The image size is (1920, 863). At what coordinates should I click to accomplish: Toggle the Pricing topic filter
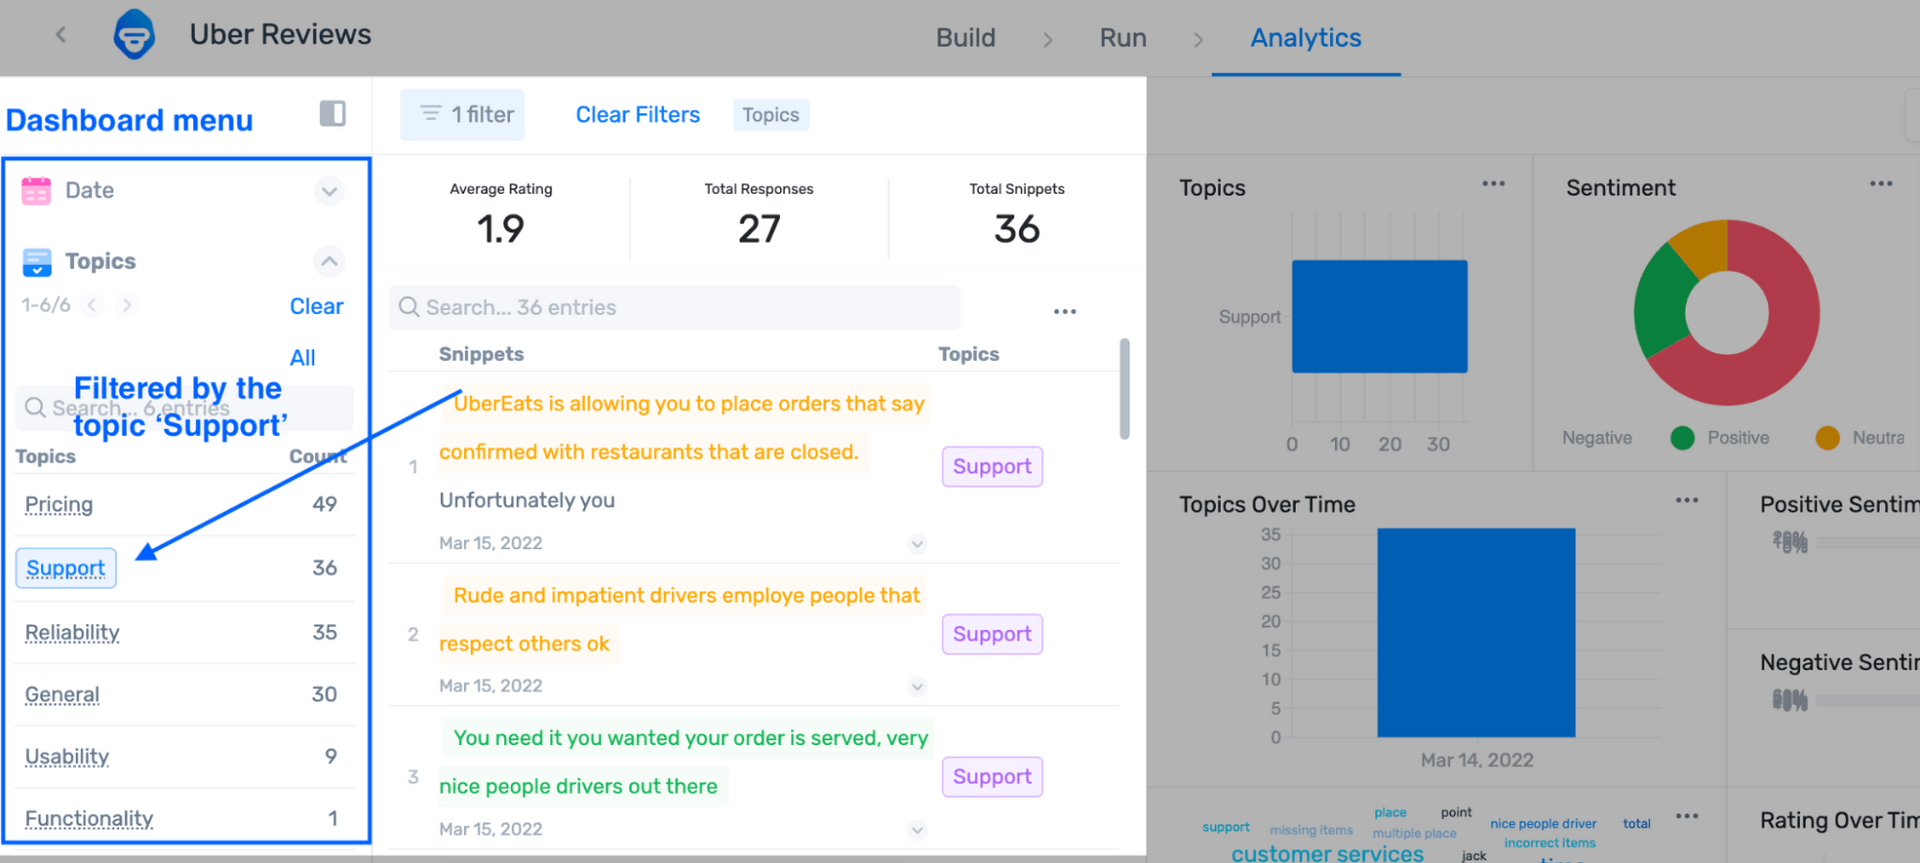[x=59, y=505]
